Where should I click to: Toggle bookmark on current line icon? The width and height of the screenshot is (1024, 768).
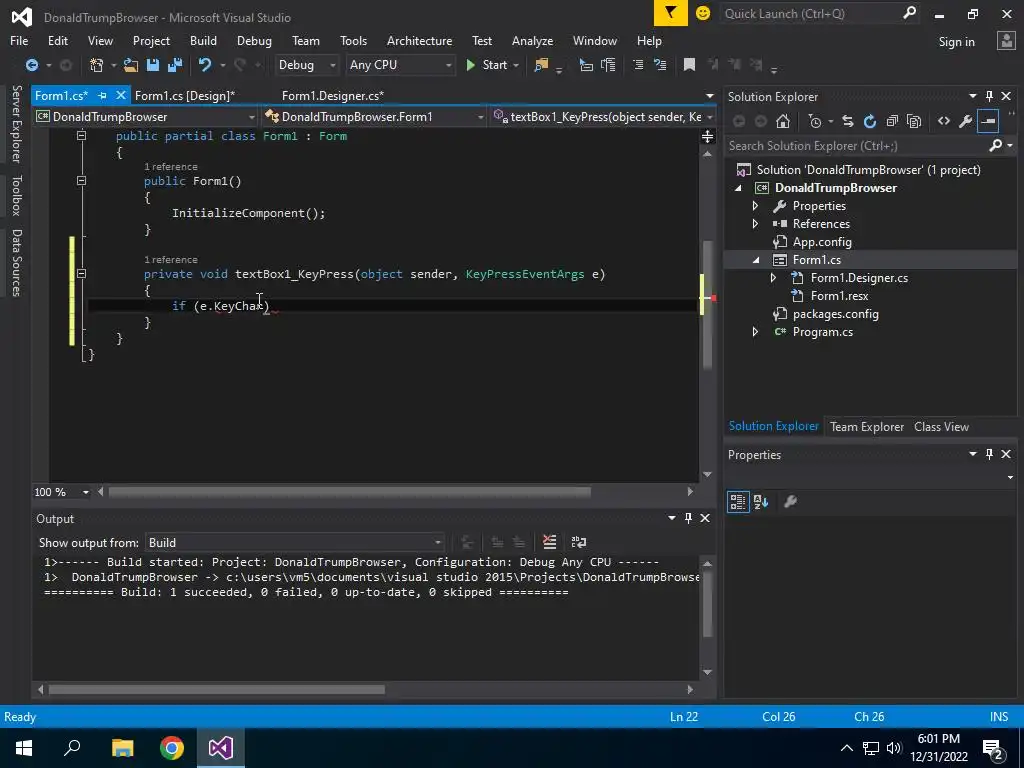pos(689,65)
